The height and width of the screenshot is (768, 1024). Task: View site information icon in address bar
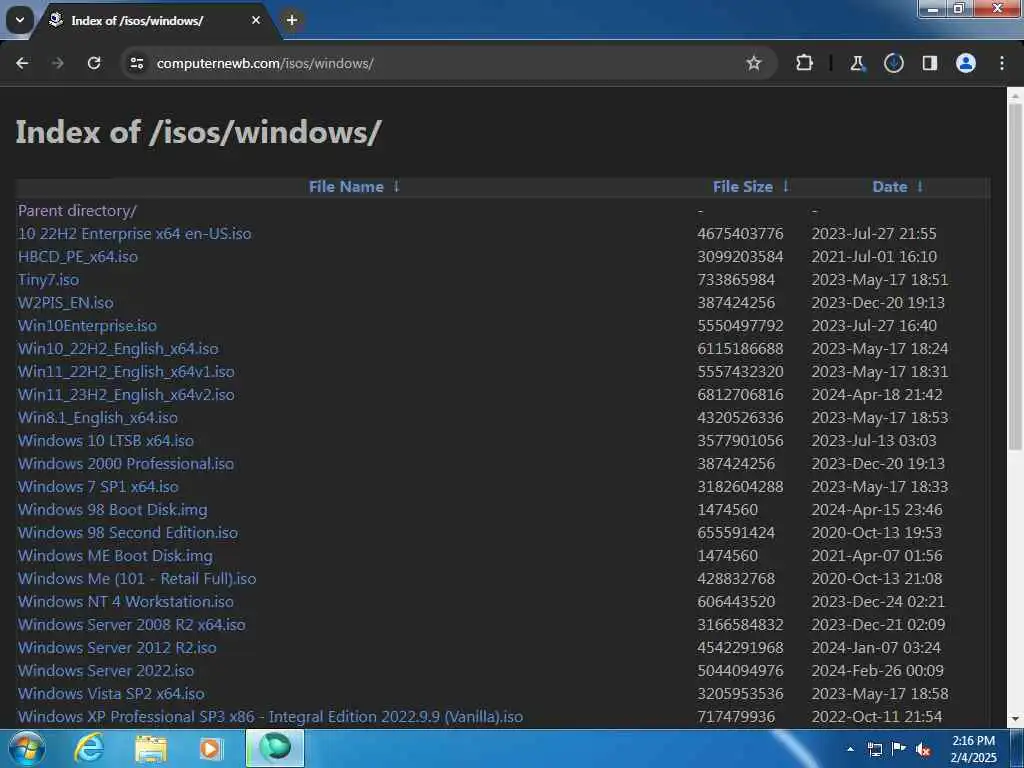[x=136, y=63]
